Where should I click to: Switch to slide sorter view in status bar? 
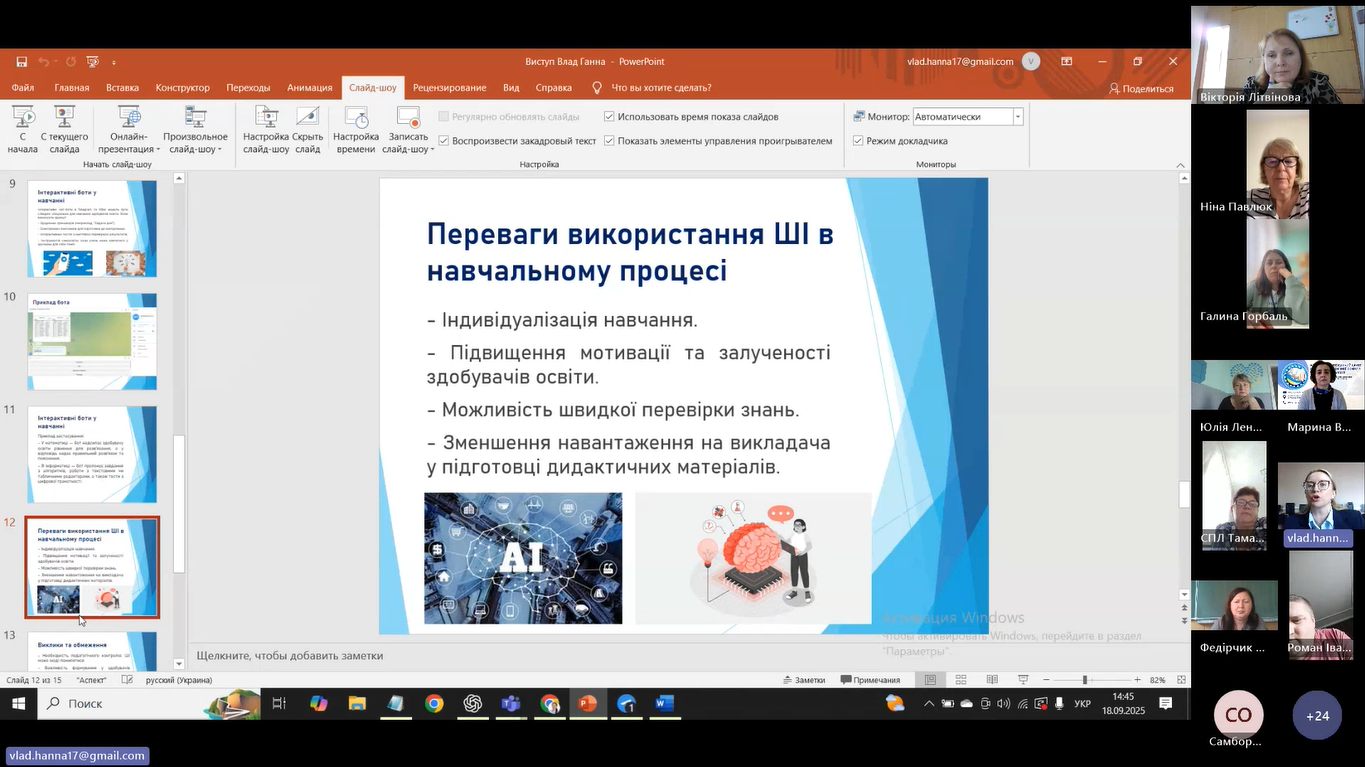(961, 680)
